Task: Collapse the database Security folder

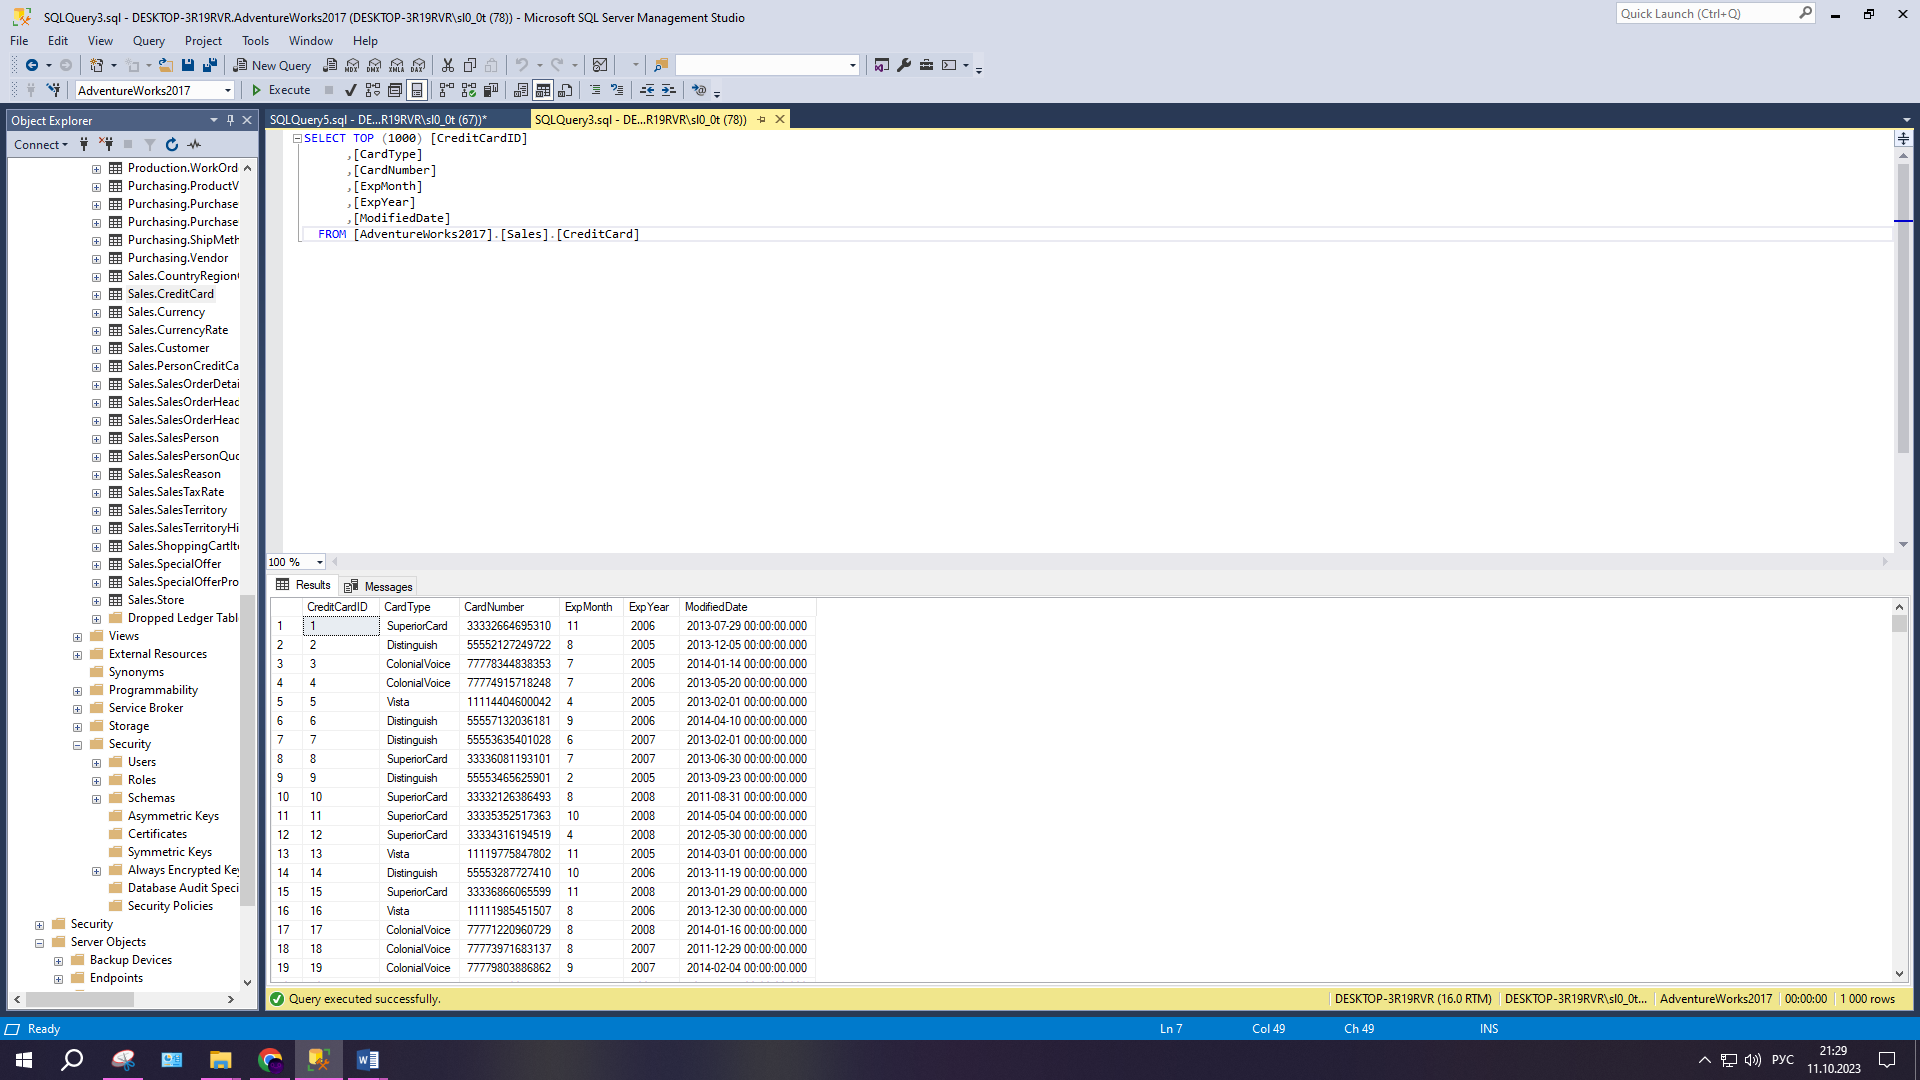Action: click(x=78, y=744)
